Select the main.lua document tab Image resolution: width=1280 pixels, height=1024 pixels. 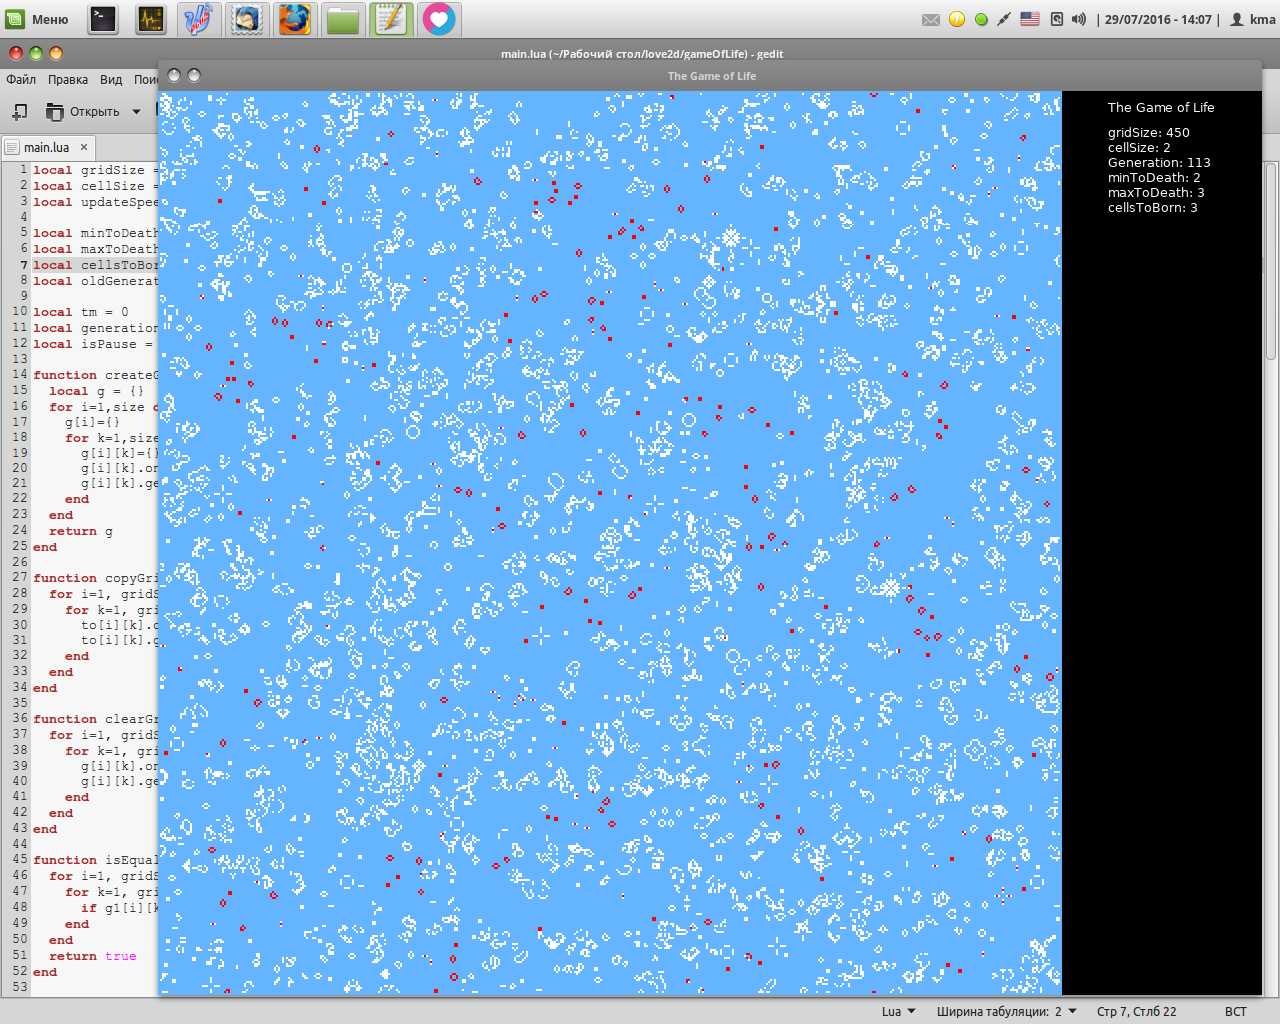(47, 147)
